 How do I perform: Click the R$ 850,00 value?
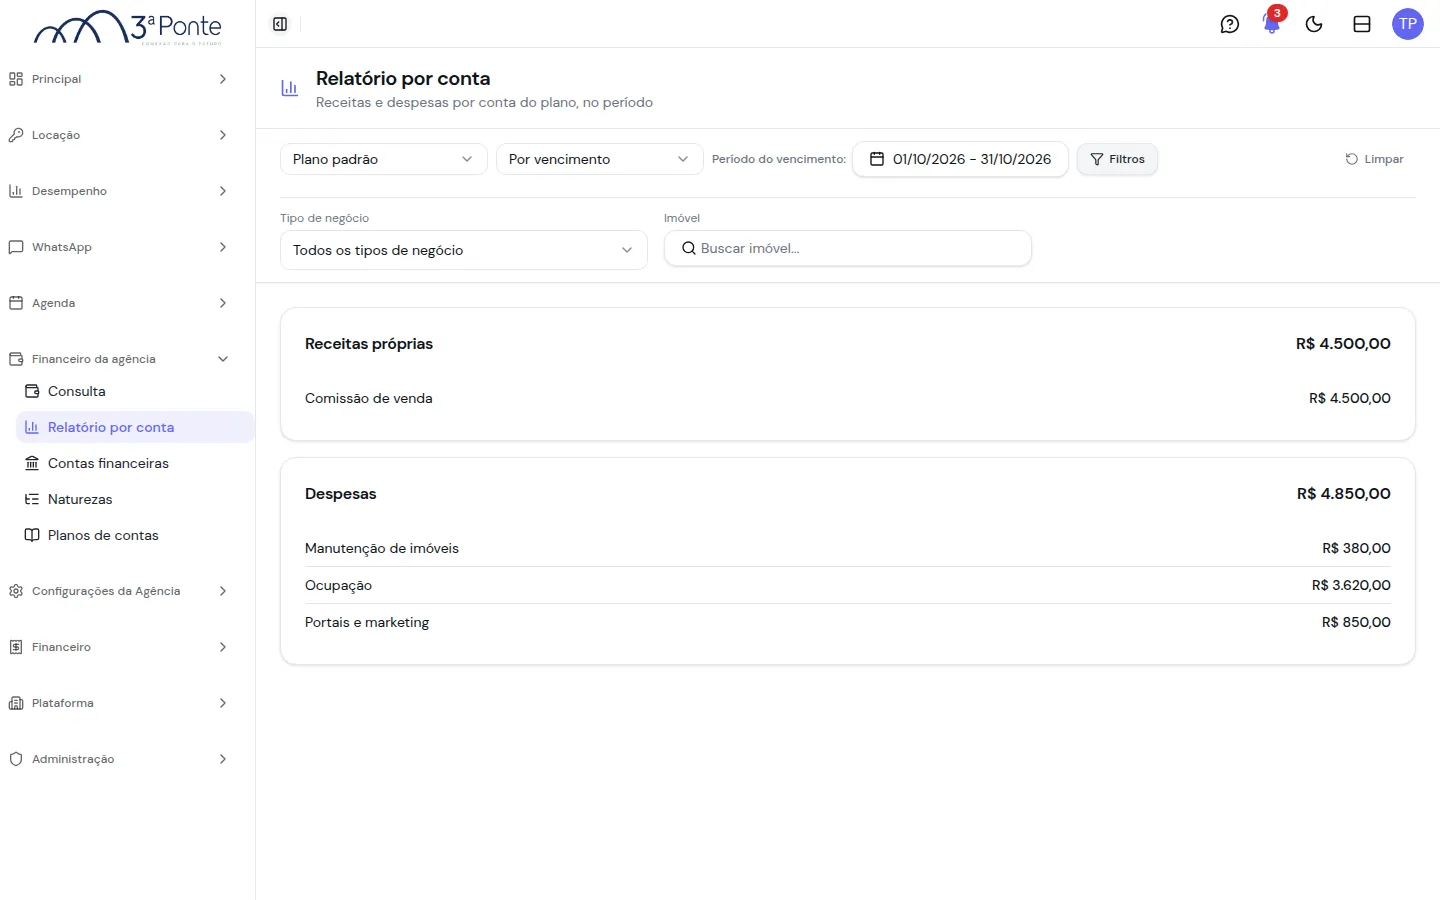pos(1356,622)
